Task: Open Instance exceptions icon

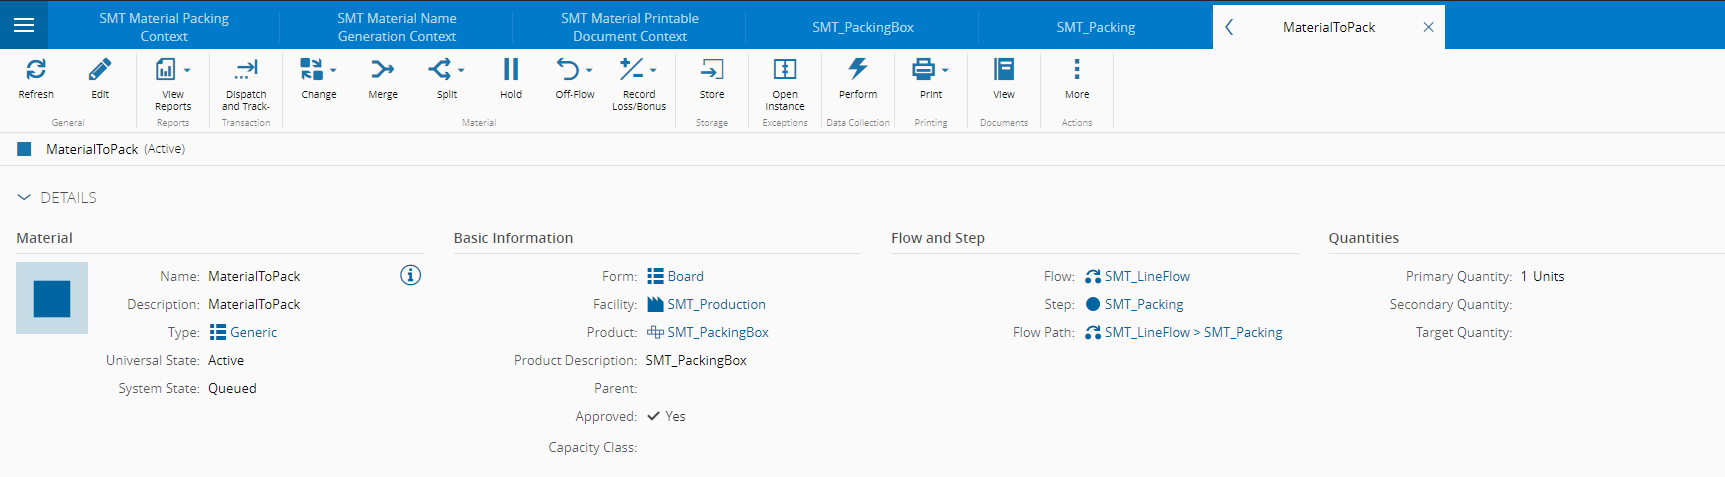Action: point(785,70)
